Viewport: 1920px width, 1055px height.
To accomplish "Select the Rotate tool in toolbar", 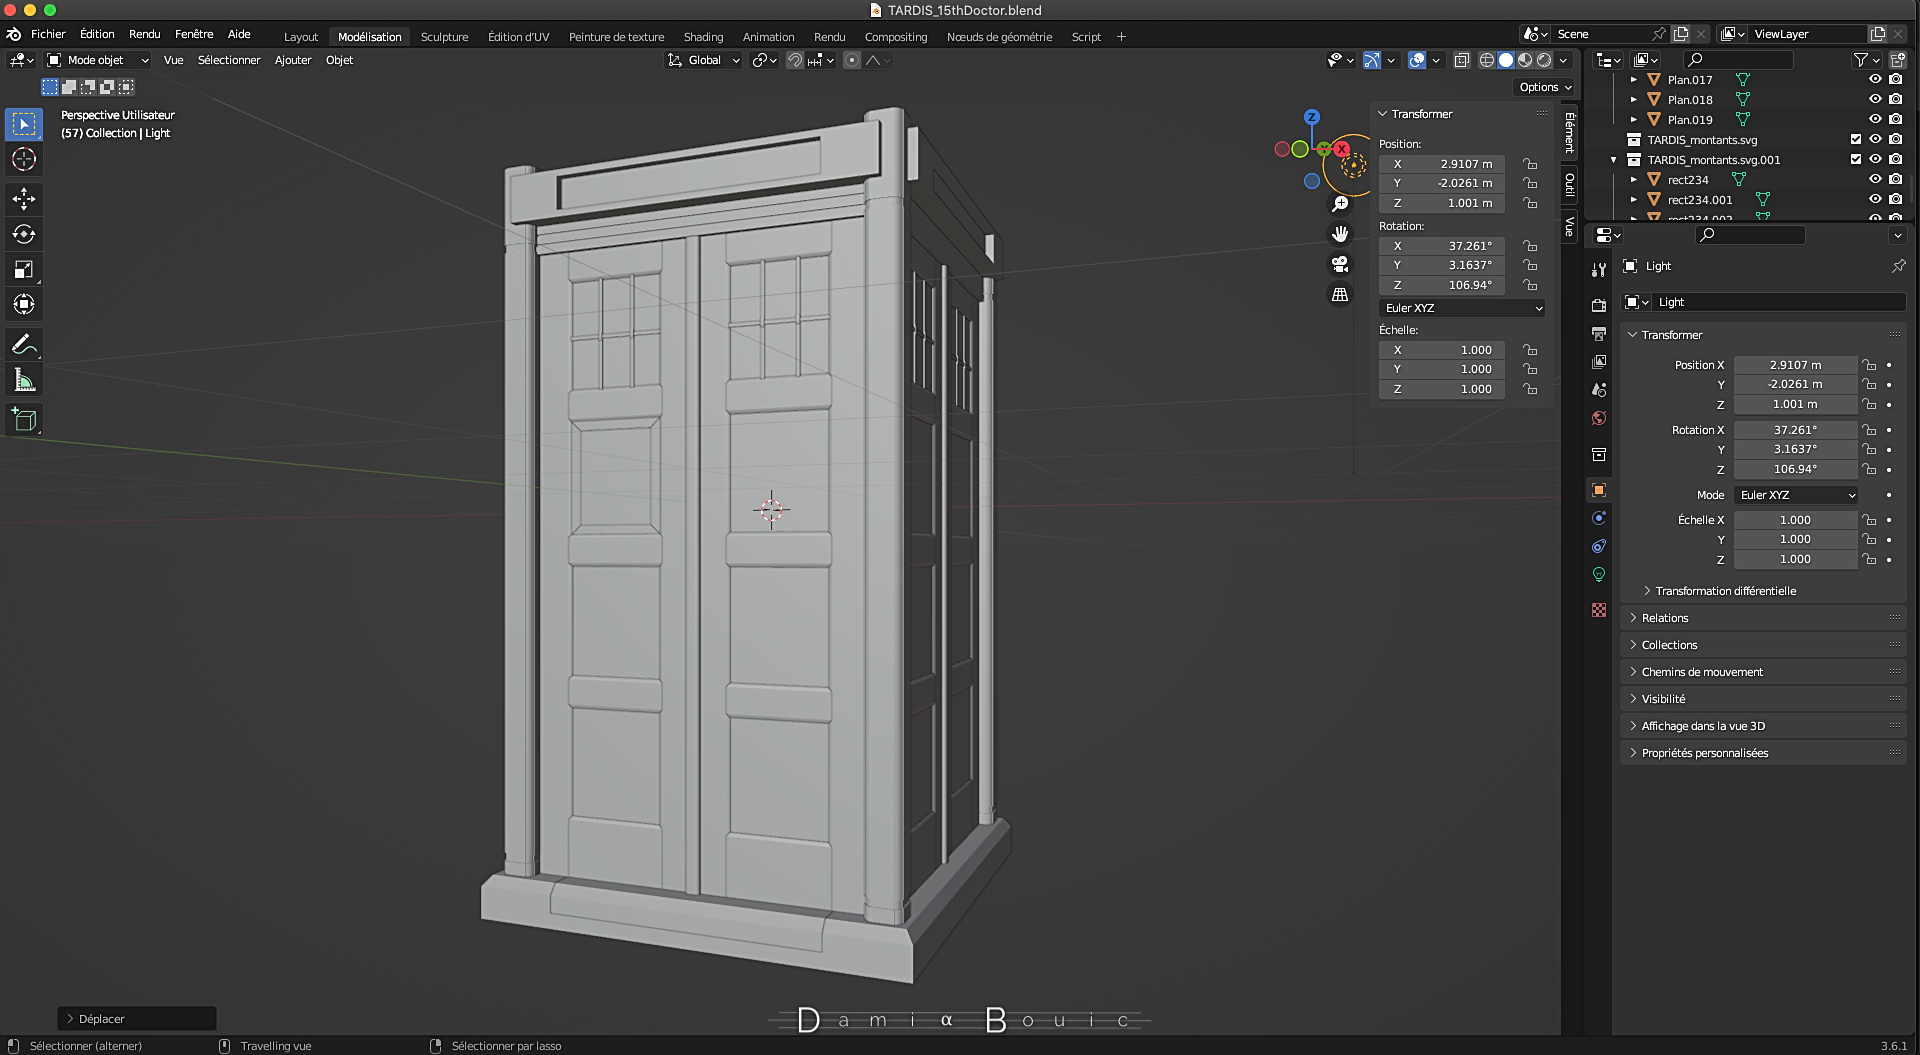I will (24, 234).
